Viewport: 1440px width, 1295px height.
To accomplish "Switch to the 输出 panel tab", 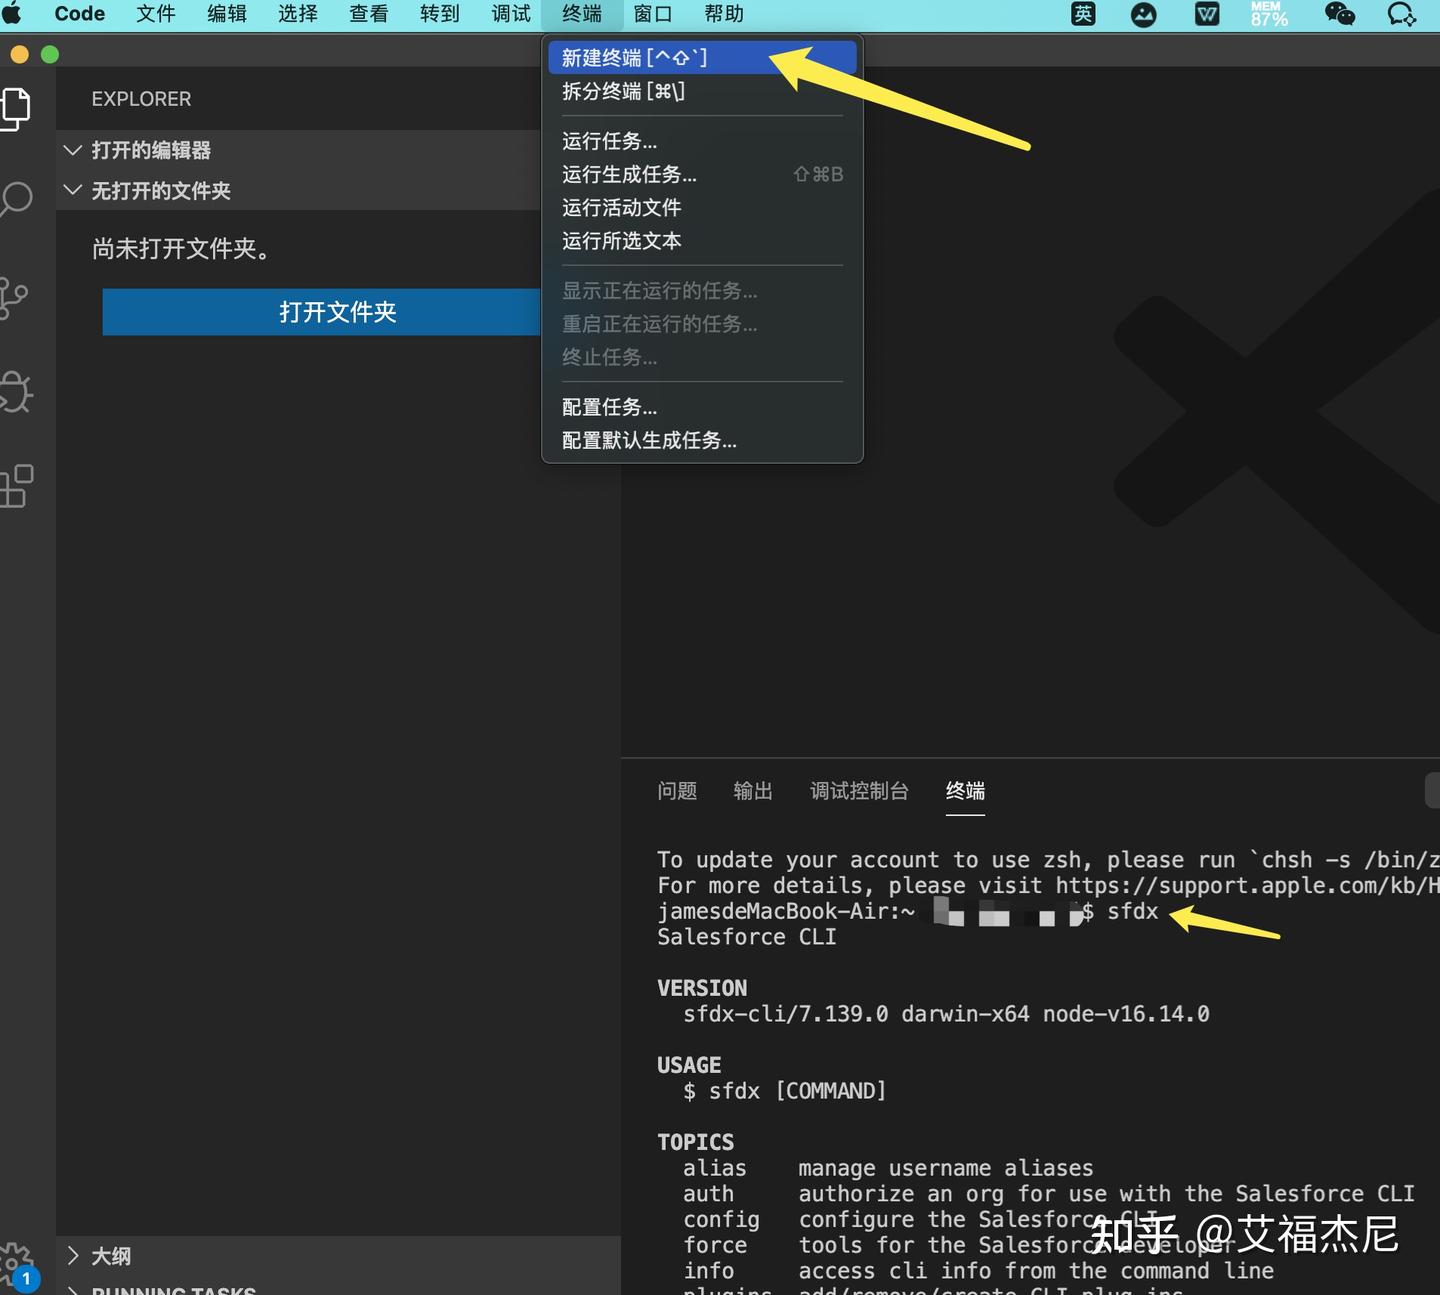I will coord(752,791).
